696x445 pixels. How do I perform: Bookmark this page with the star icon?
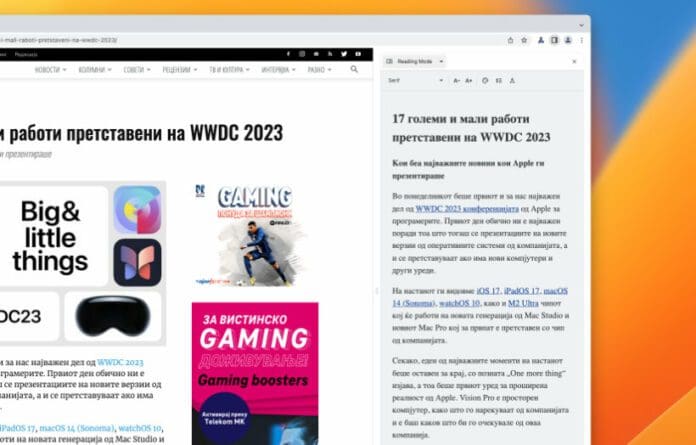click(x=524, y=40)
